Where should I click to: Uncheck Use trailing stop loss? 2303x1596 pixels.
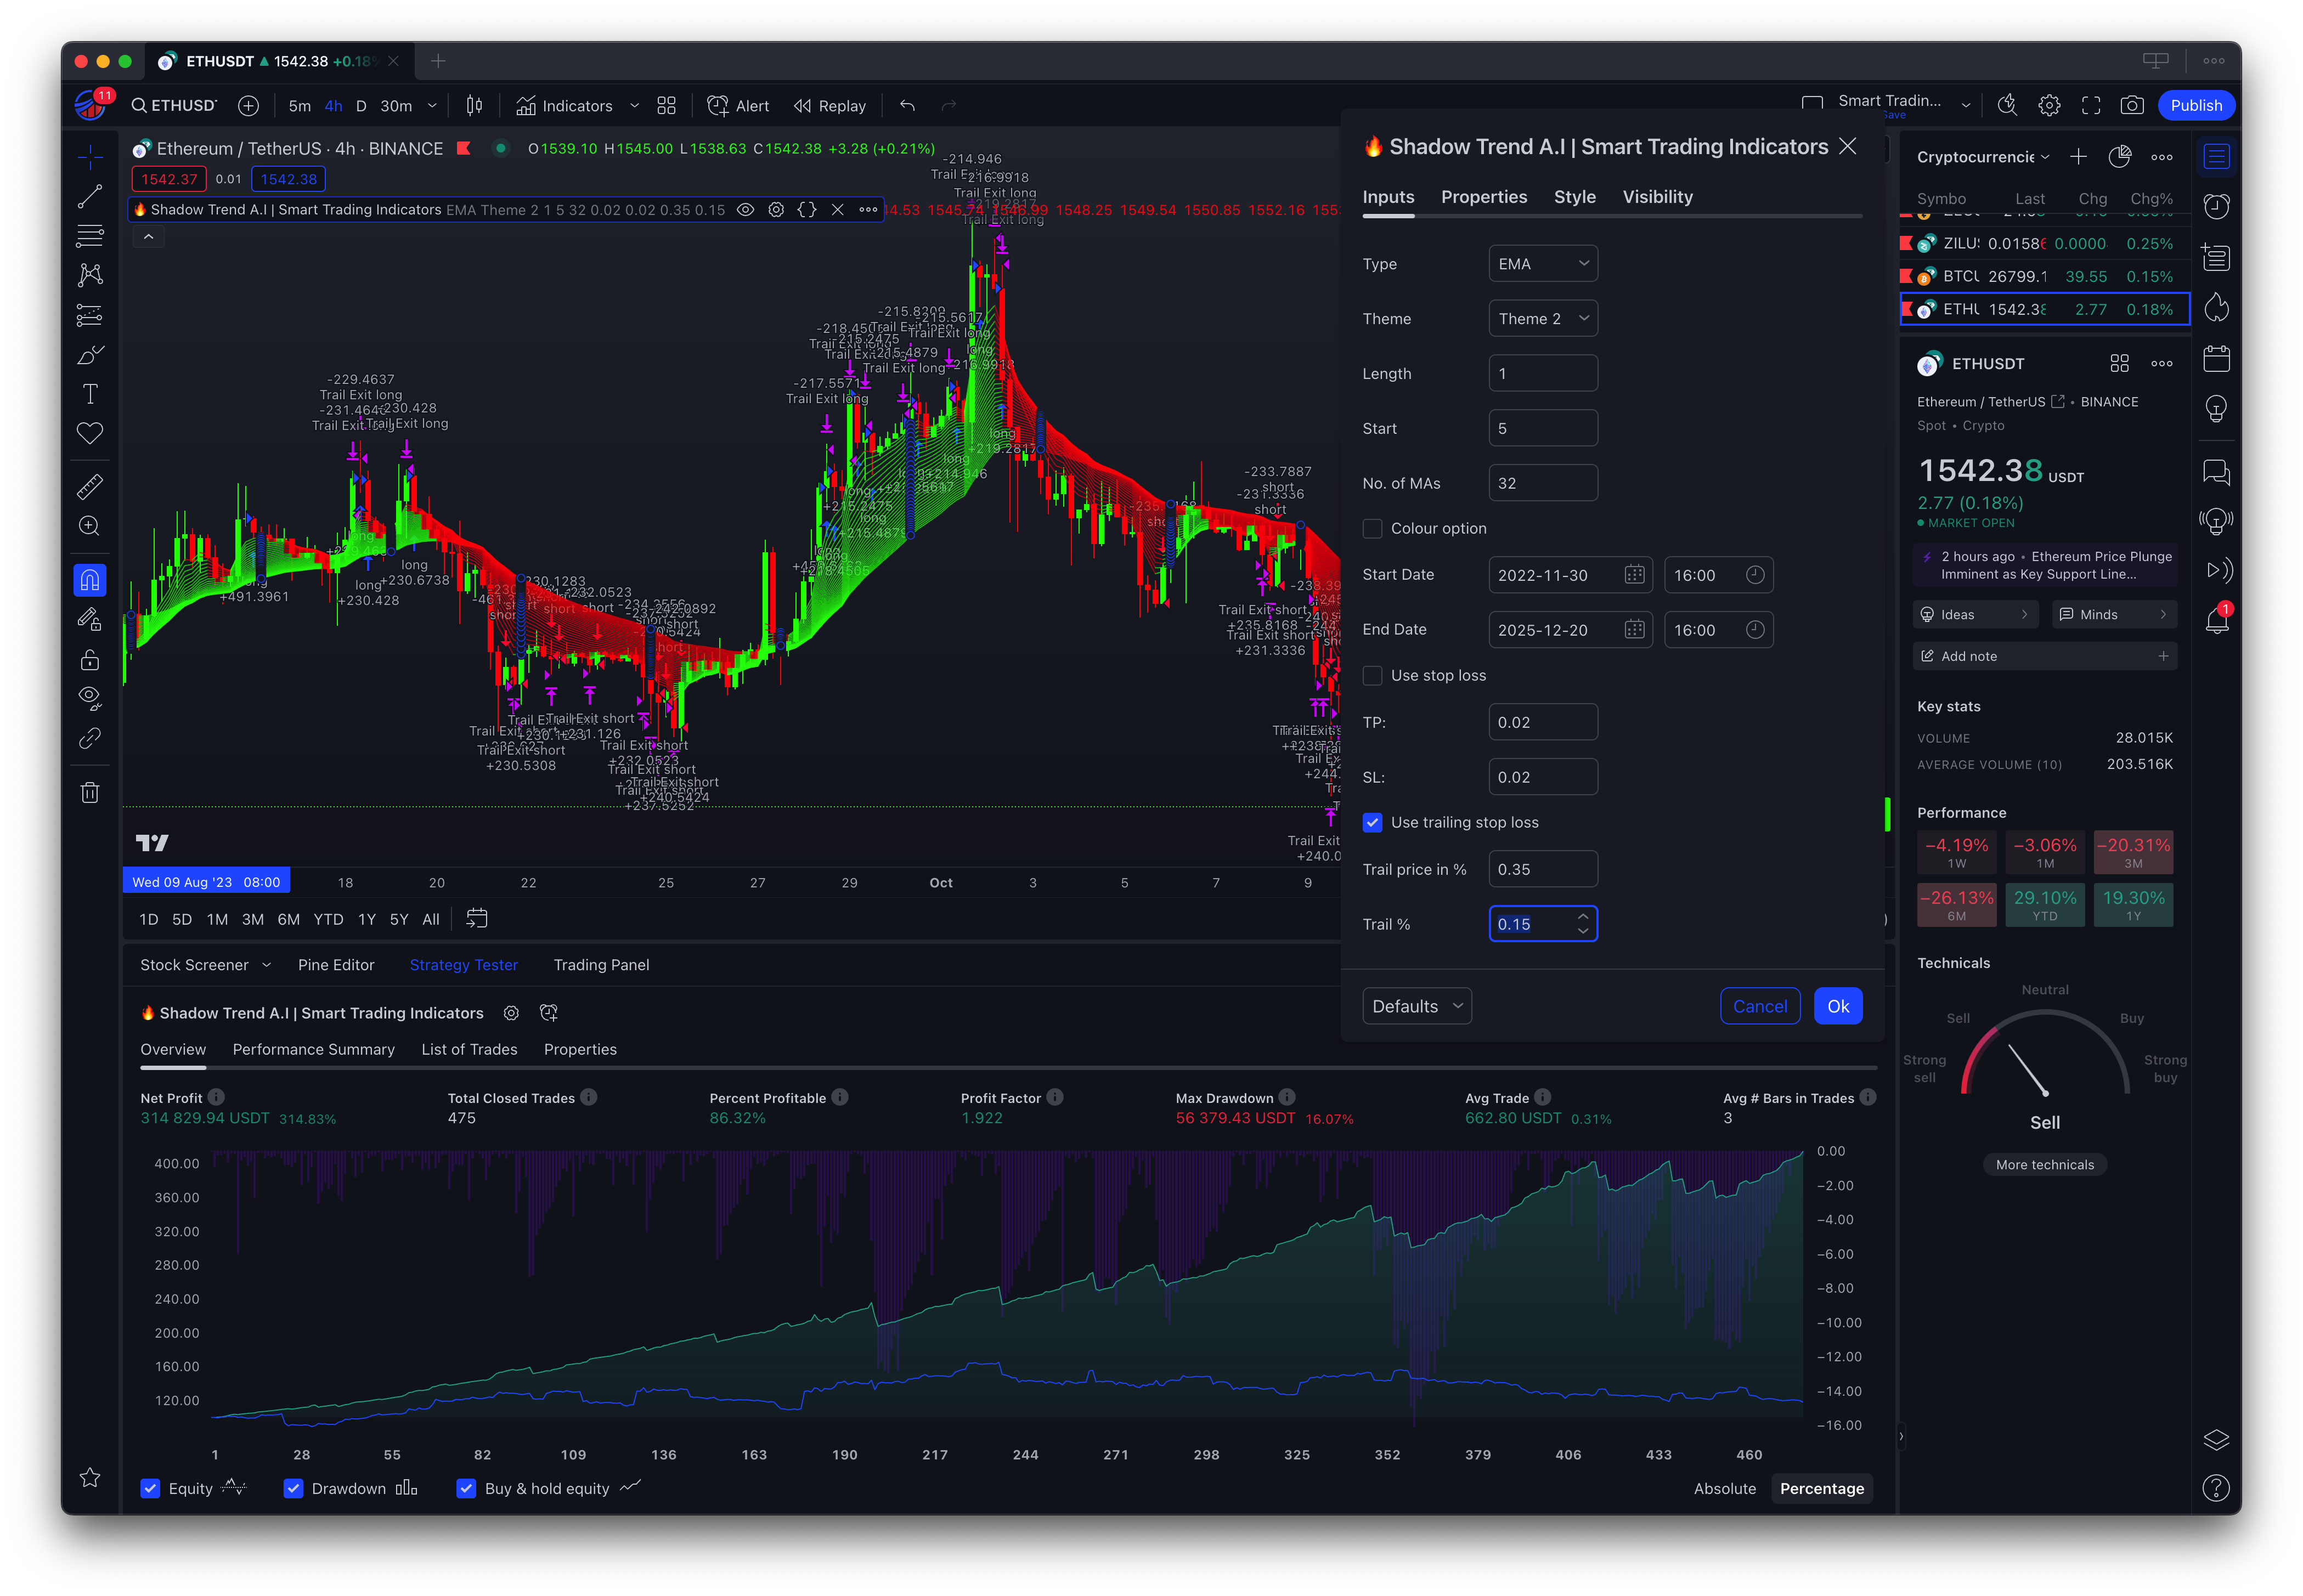(1373, 823)
